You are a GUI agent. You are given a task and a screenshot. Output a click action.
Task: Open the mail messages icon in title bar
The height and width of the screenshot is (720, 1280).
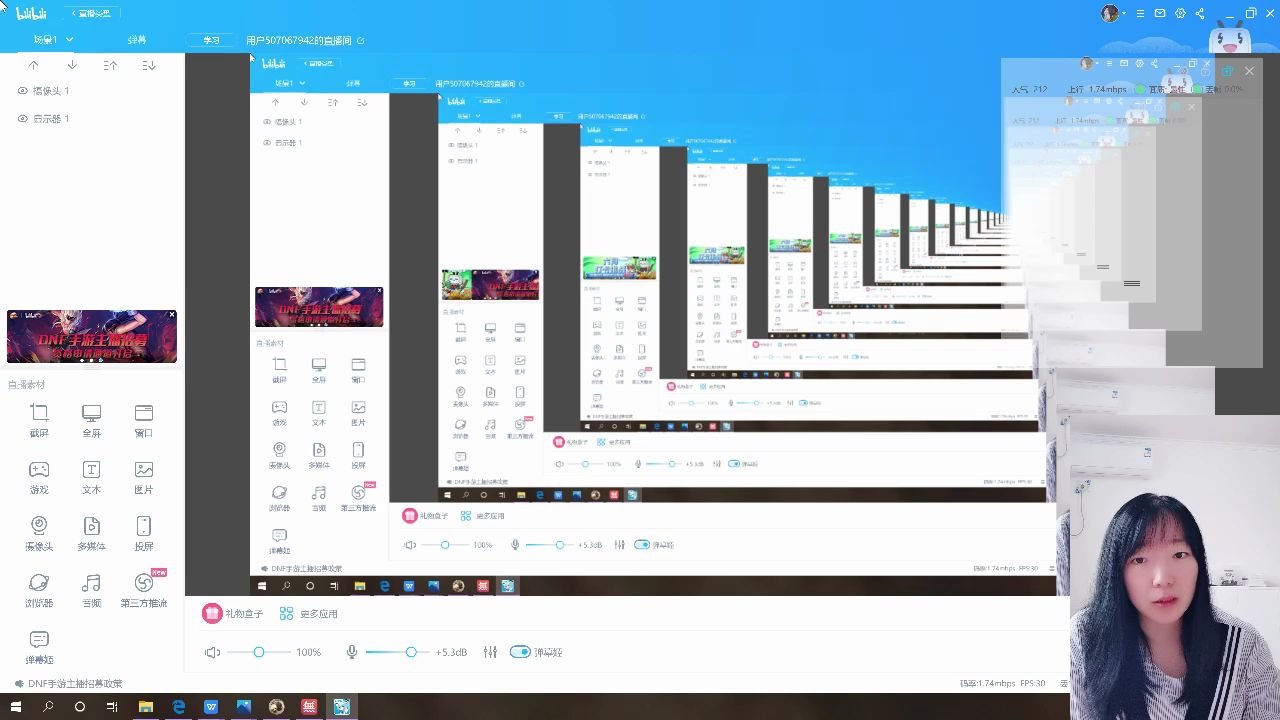pos(1160,13)
